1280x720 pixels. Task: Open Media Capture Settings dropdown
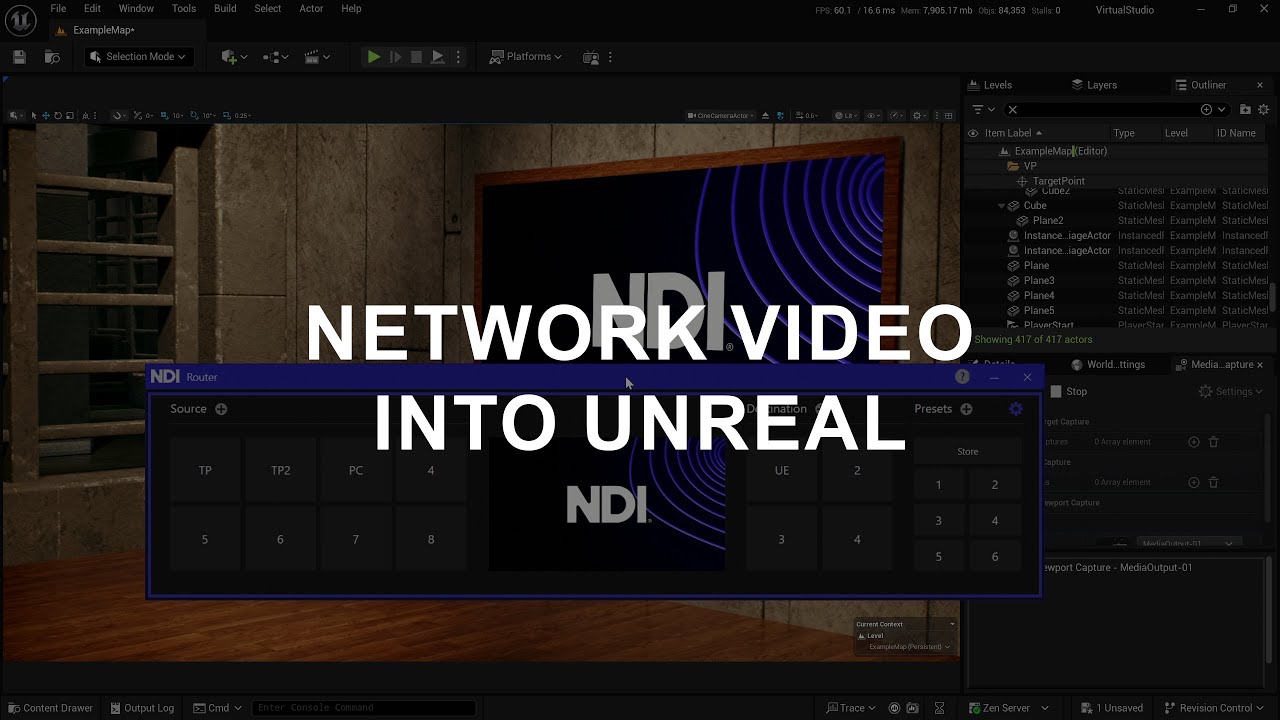coord(1231,392)
